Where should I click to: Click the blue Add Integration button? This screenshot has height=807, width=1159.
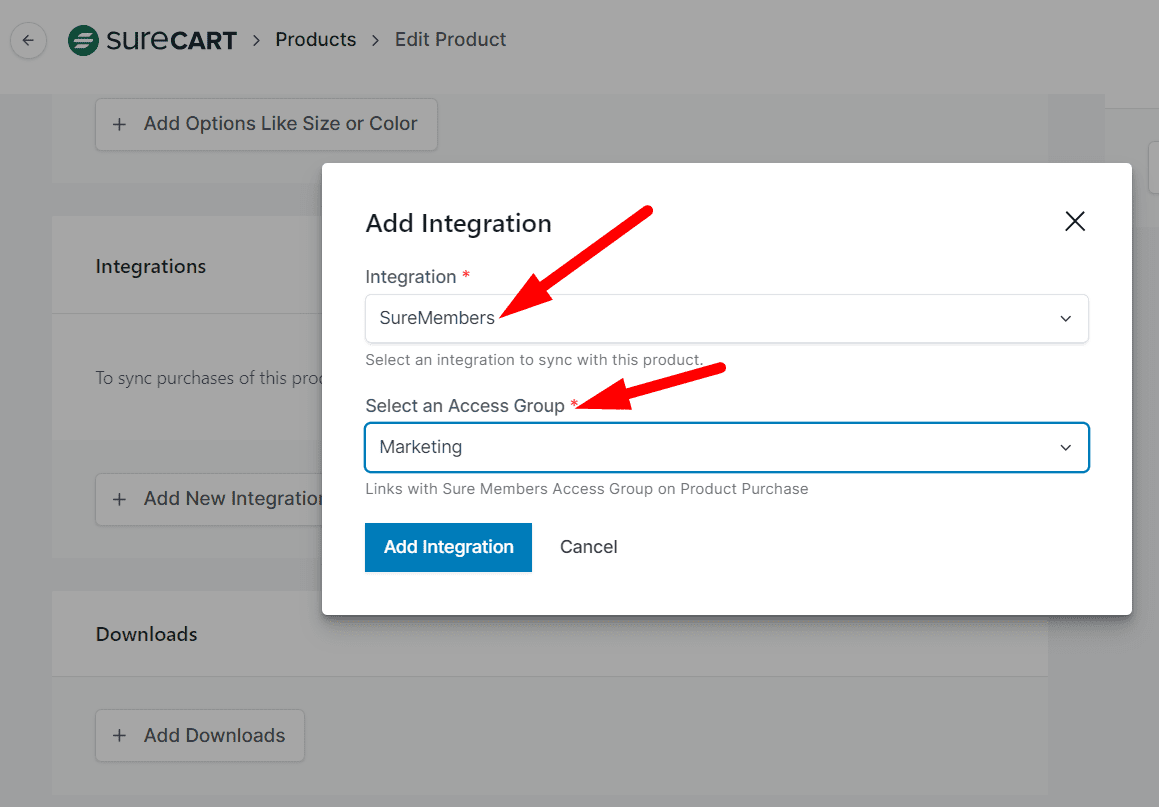448,547
